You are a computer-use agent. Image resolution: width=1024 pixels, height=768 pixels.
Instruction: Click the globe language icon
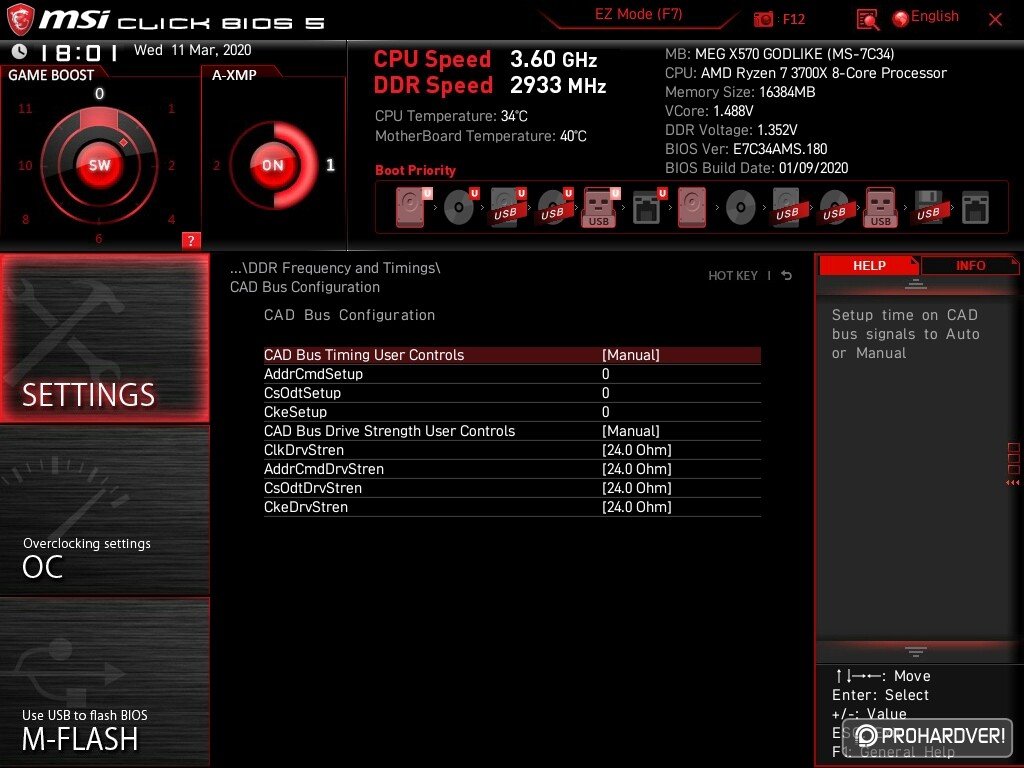(901, 19)
